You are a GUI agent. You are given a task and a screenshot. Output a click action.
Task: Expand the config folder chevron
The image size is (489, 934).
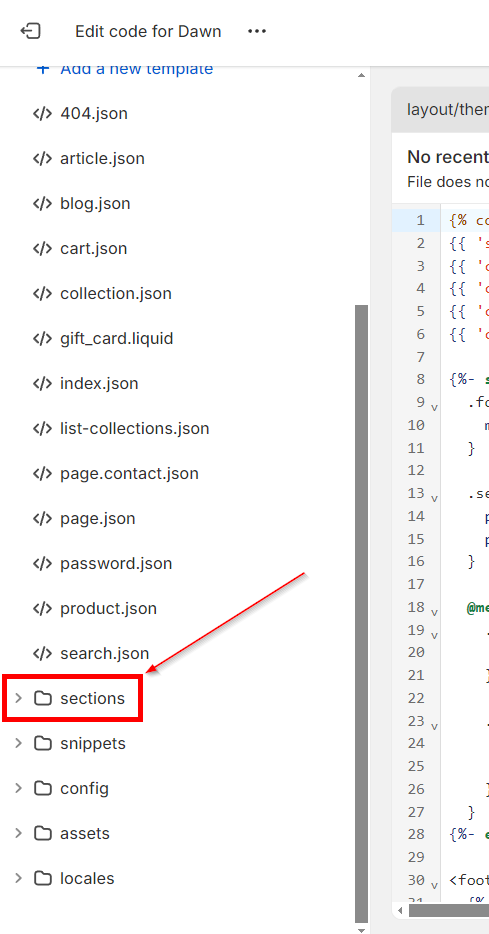point(18,788)
